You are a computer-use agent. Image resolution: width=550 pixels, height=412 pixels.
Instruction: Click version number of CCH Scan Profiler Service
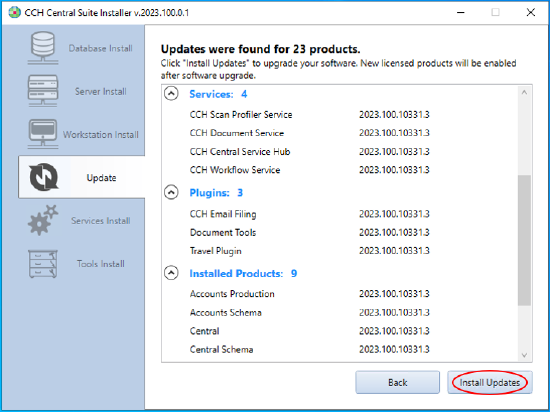click(x=394, y=115)
